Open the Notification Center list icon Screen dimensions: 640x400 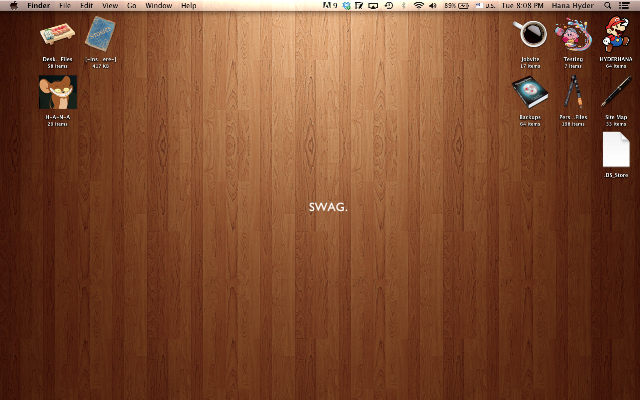tap(624, 5)
